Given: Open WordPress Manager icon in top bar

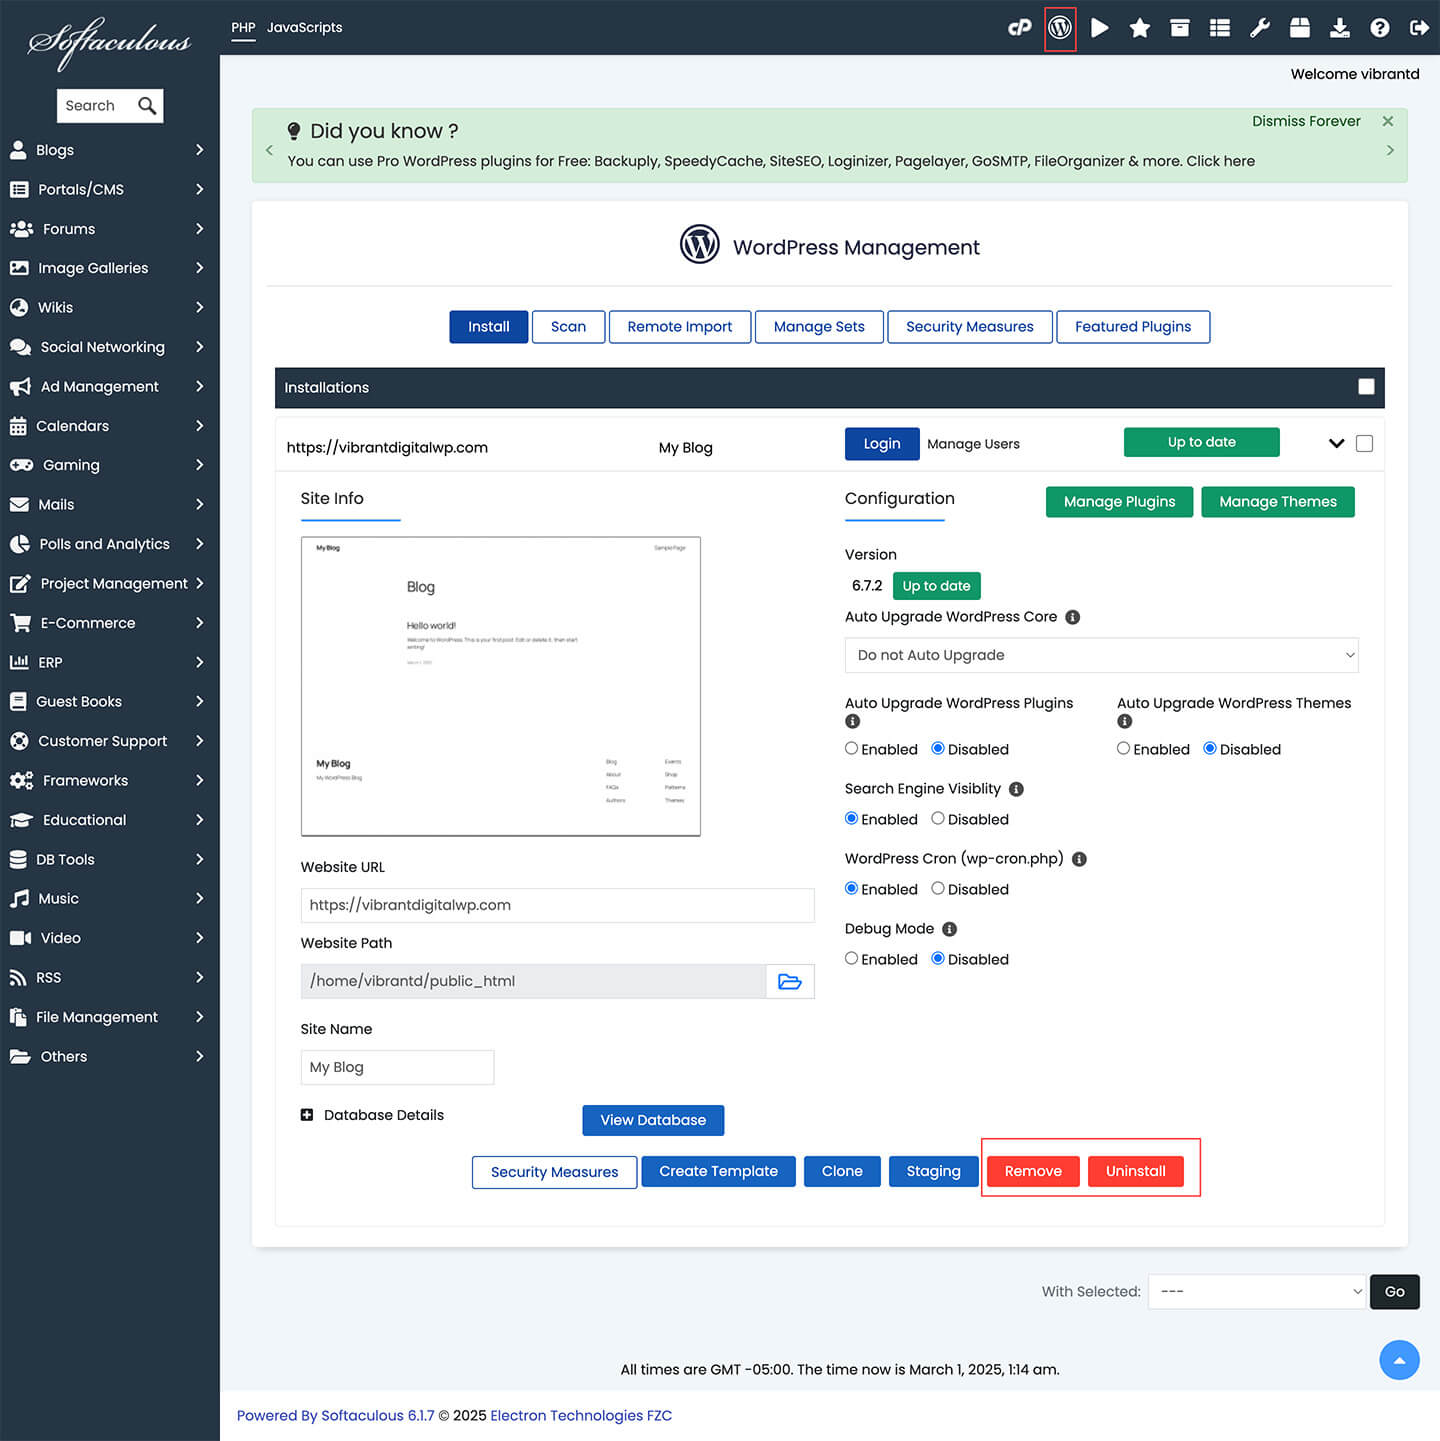Looking at the screenshot, I should pyautogui.click(x=1060, y=28).
